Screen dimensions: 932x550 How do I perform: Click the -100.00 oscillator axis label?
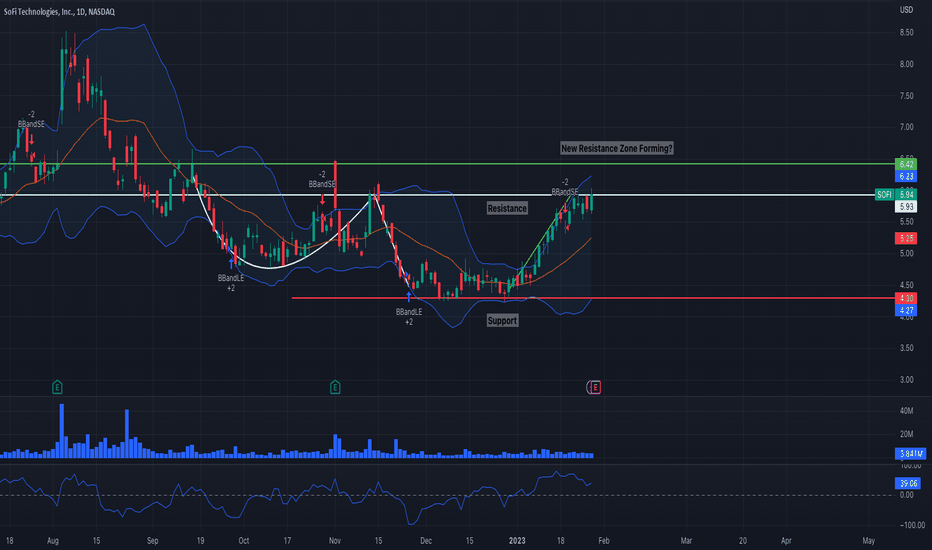pyautogui.click(x=912, y=525)
